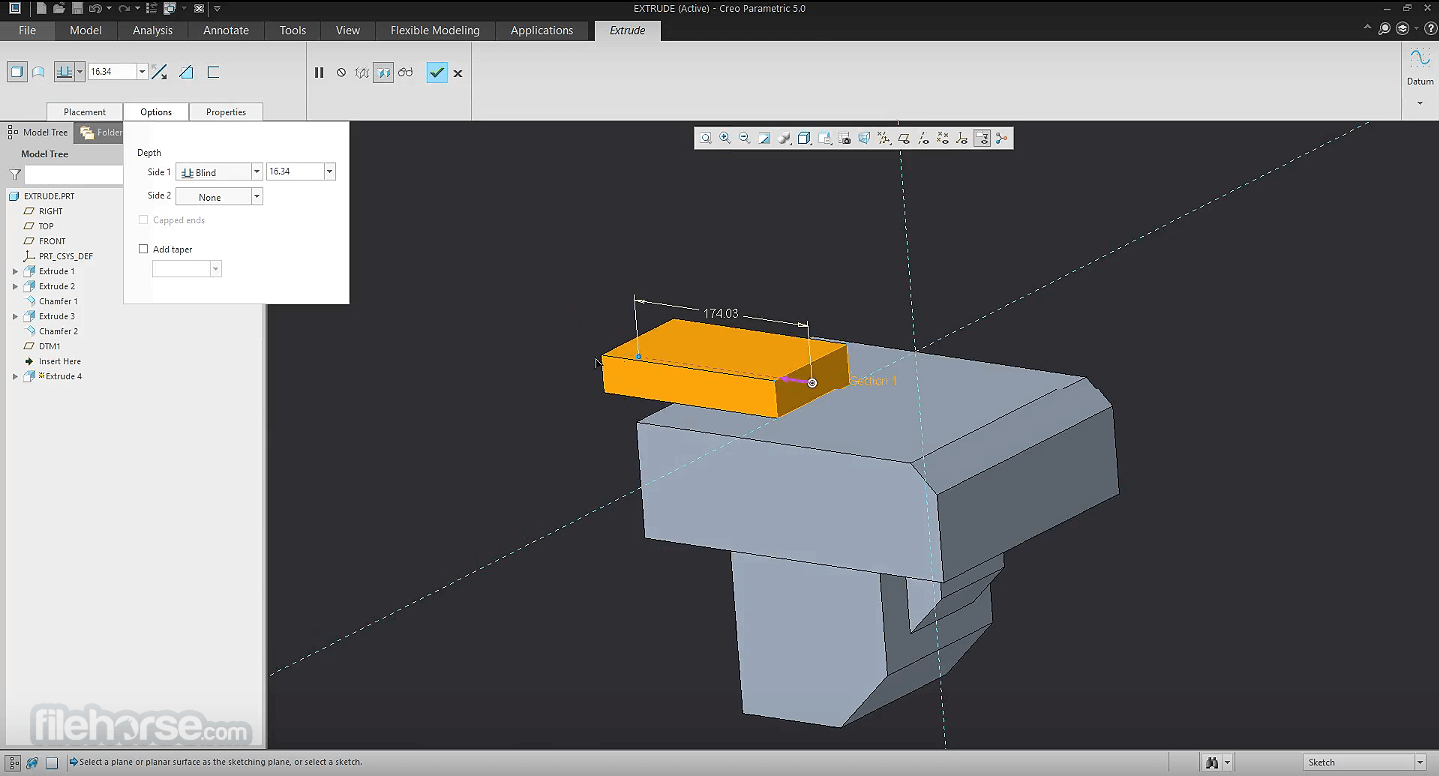Click PRT_CSYS_DEF in the model tree
Screen dimensions: 1439x776
point(66,256)
